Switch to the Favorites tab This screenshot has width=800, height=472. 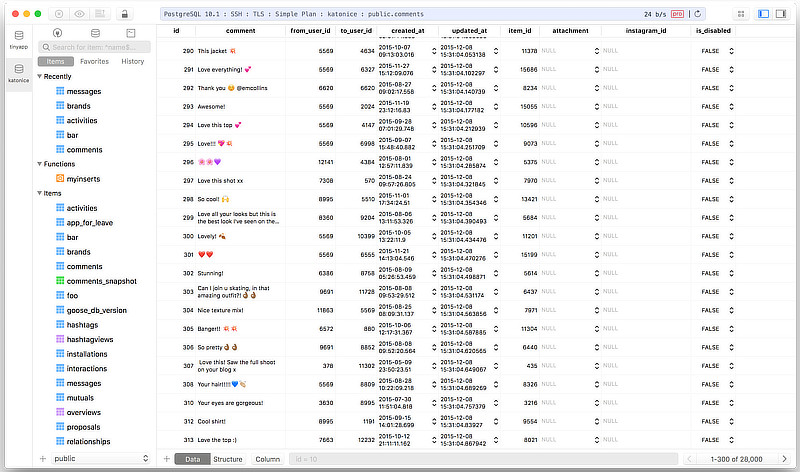(94, 61)
